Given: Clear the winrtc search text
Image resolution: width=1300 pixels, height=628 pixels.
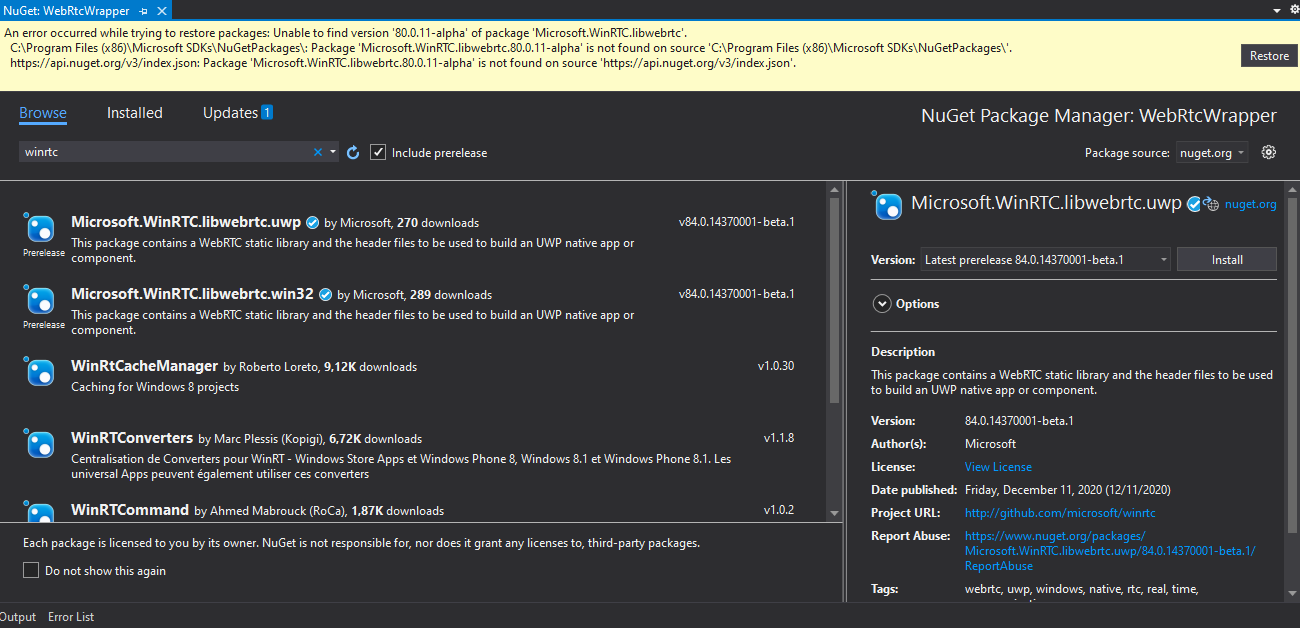Looking at the screenshot, I should pyautogui.click(x=318, y=152).
